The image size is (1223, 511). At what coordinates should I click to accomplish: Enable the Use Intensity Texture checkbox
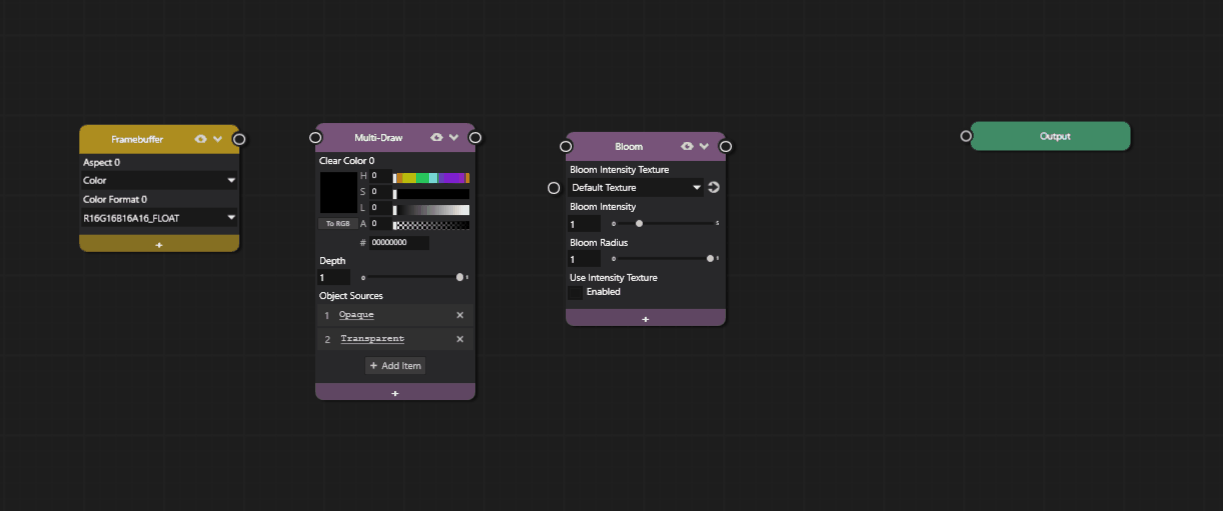point(575,293)
